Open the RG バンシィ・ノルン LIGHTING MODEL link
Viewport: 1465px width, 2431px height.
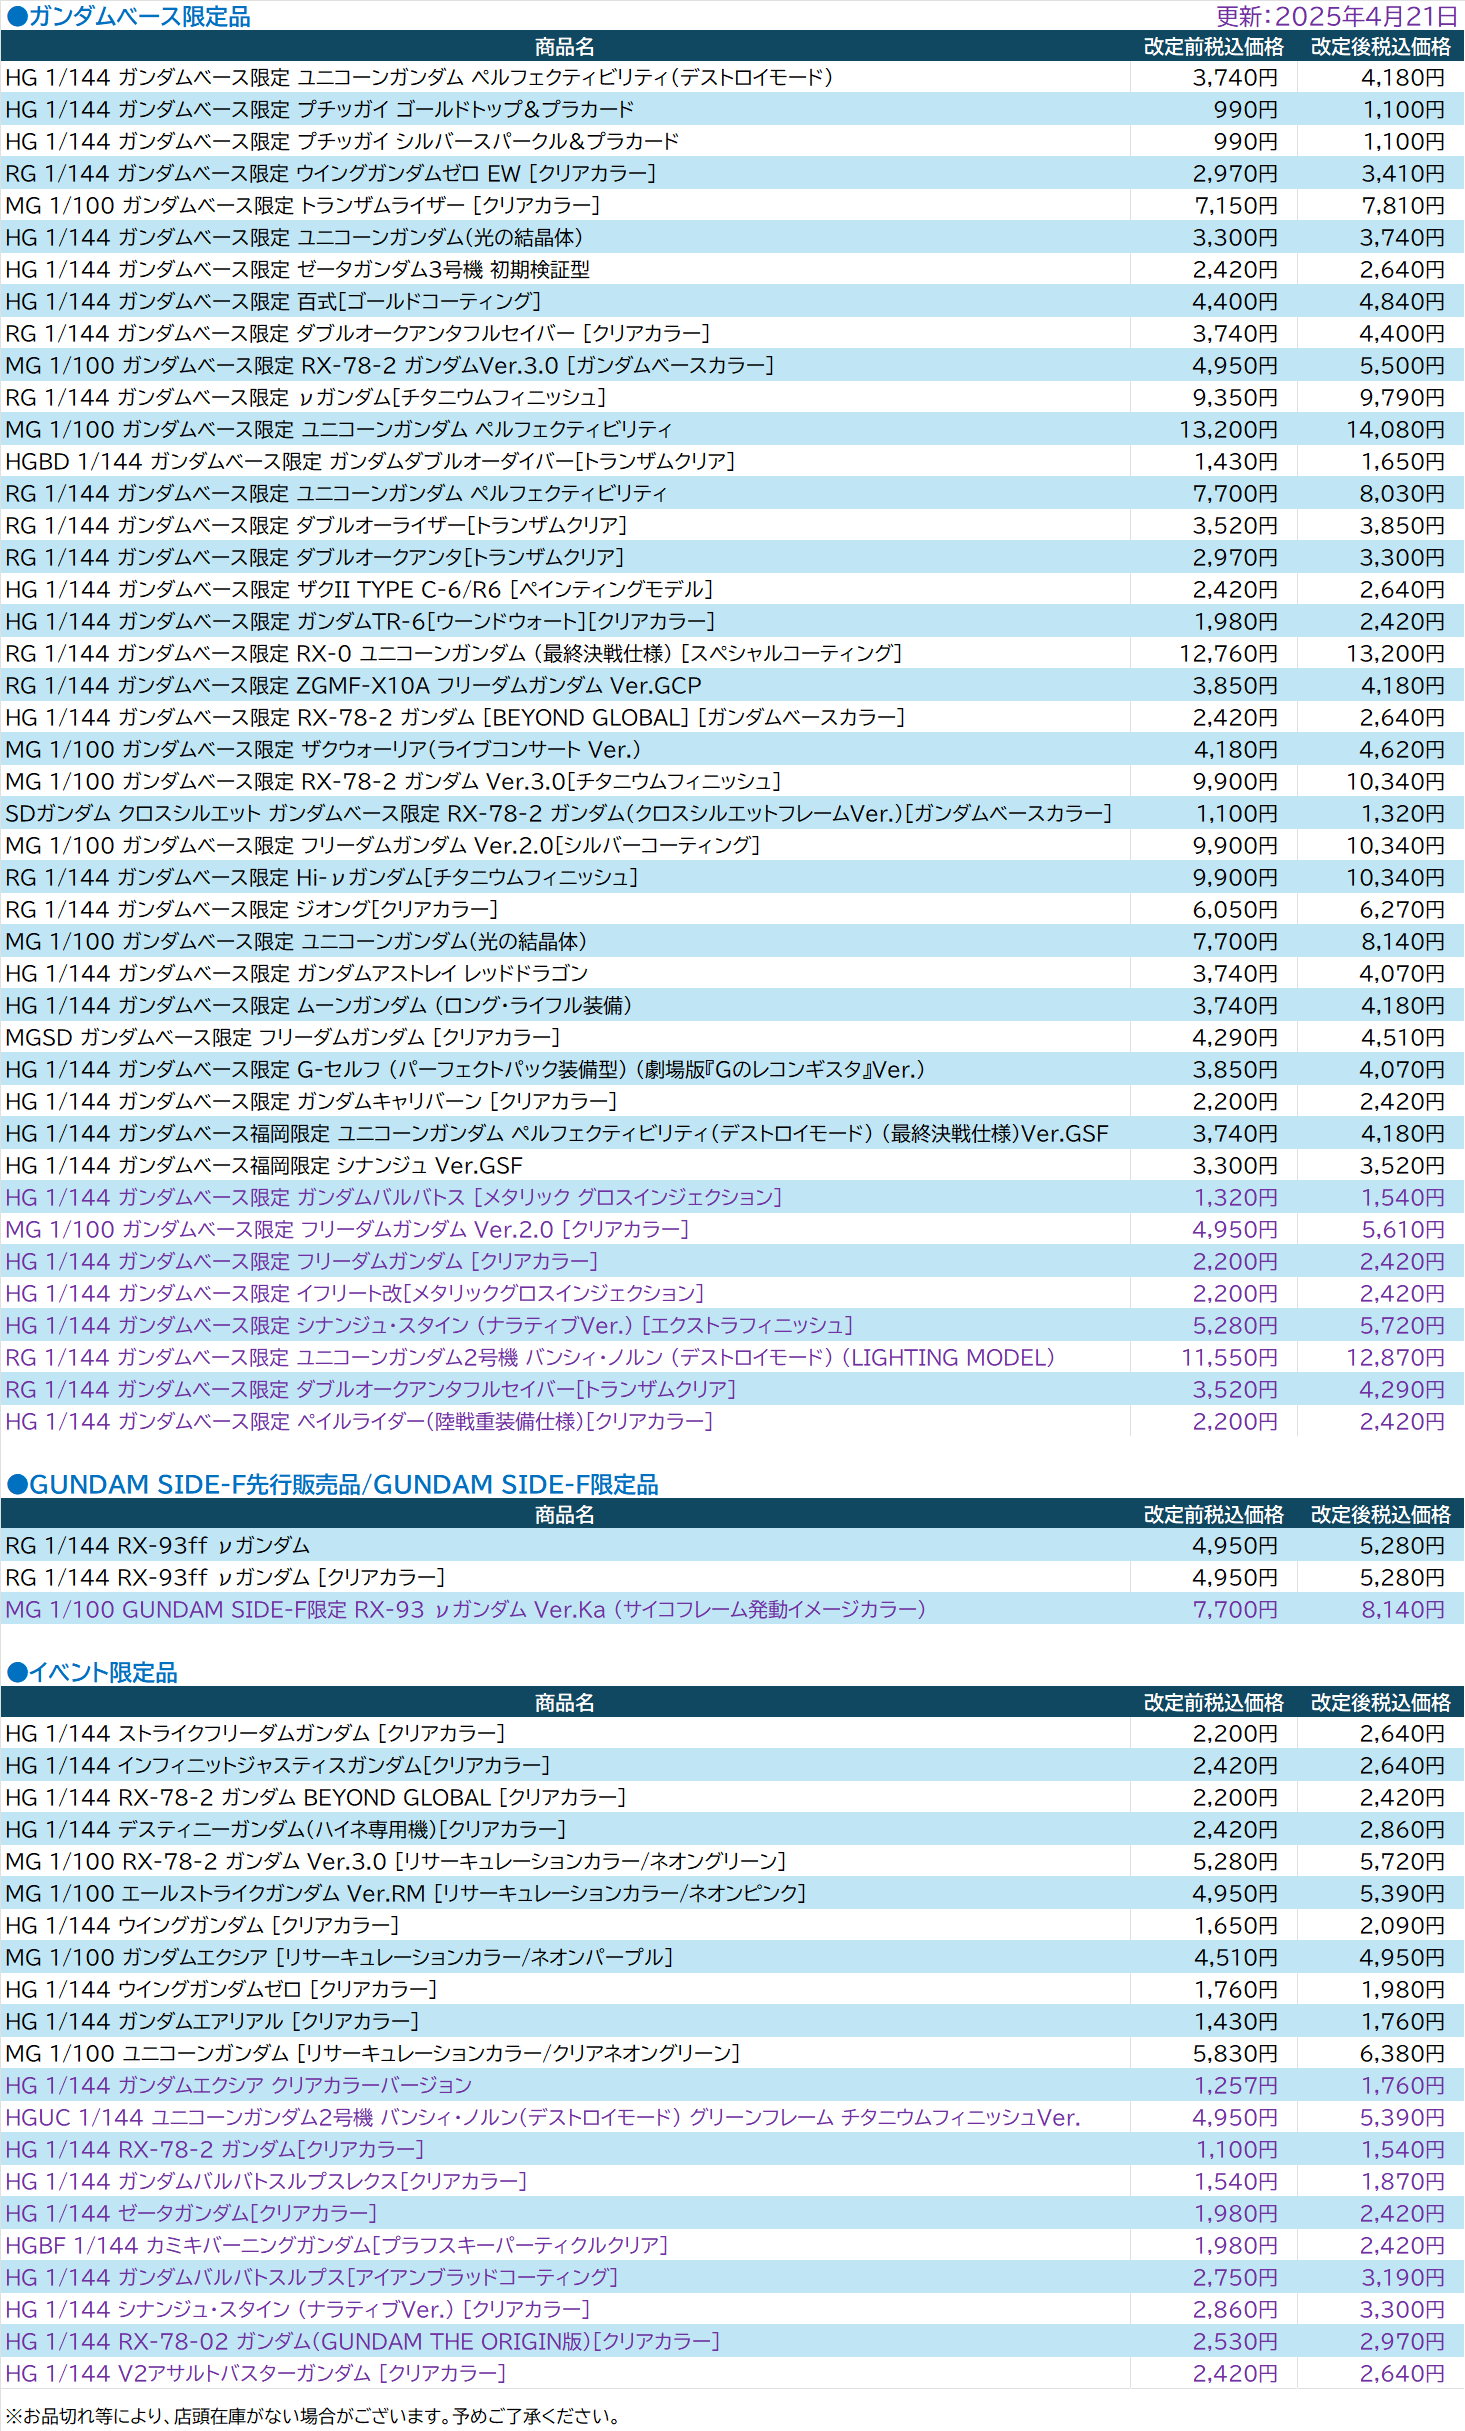[530, 1357]
